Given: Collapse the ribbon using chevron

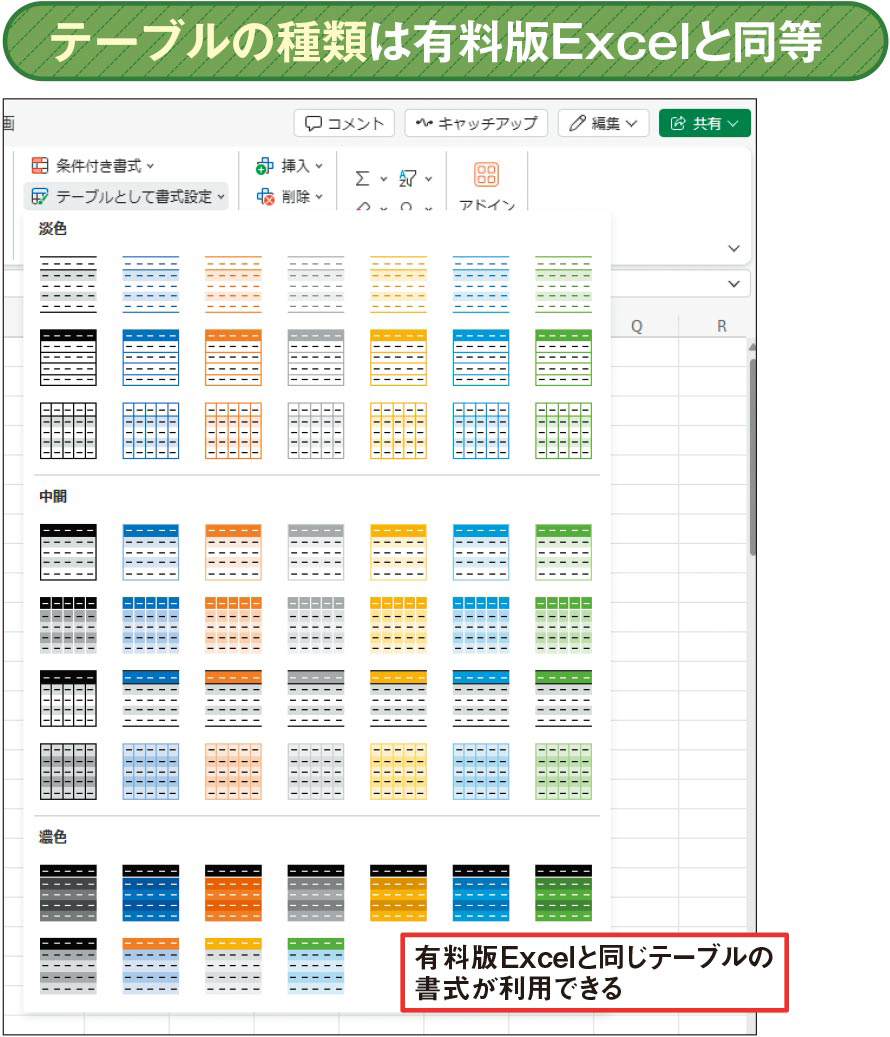Looking at the screenshot, I should (x=733, y=249).
